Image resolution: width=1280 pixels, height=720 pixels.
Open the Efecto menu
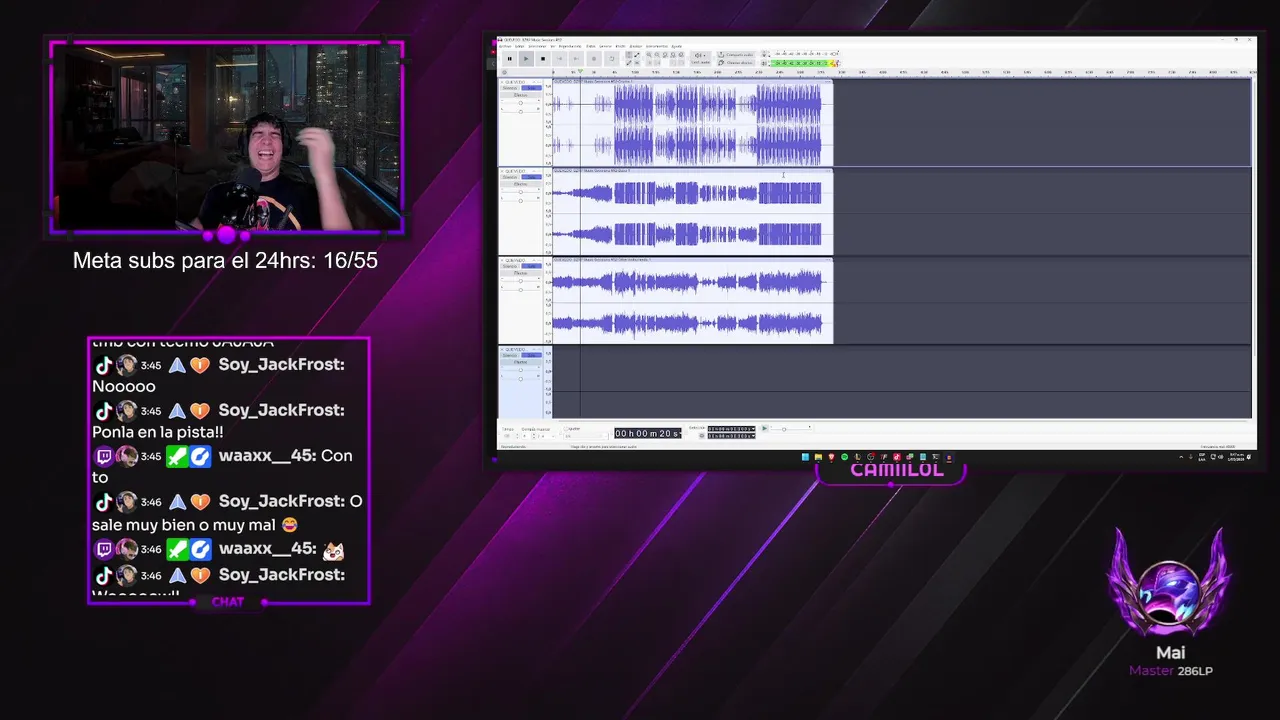pyautogui.click(x=620, y=46)
